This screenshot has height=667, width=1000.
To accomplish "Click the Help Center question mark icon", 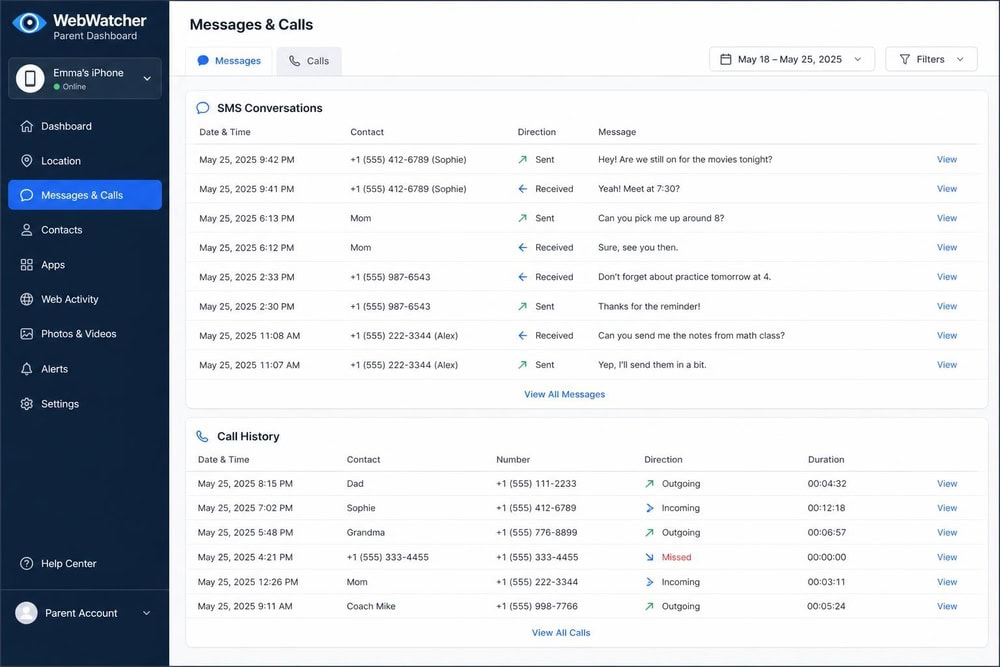I will 27,563.
